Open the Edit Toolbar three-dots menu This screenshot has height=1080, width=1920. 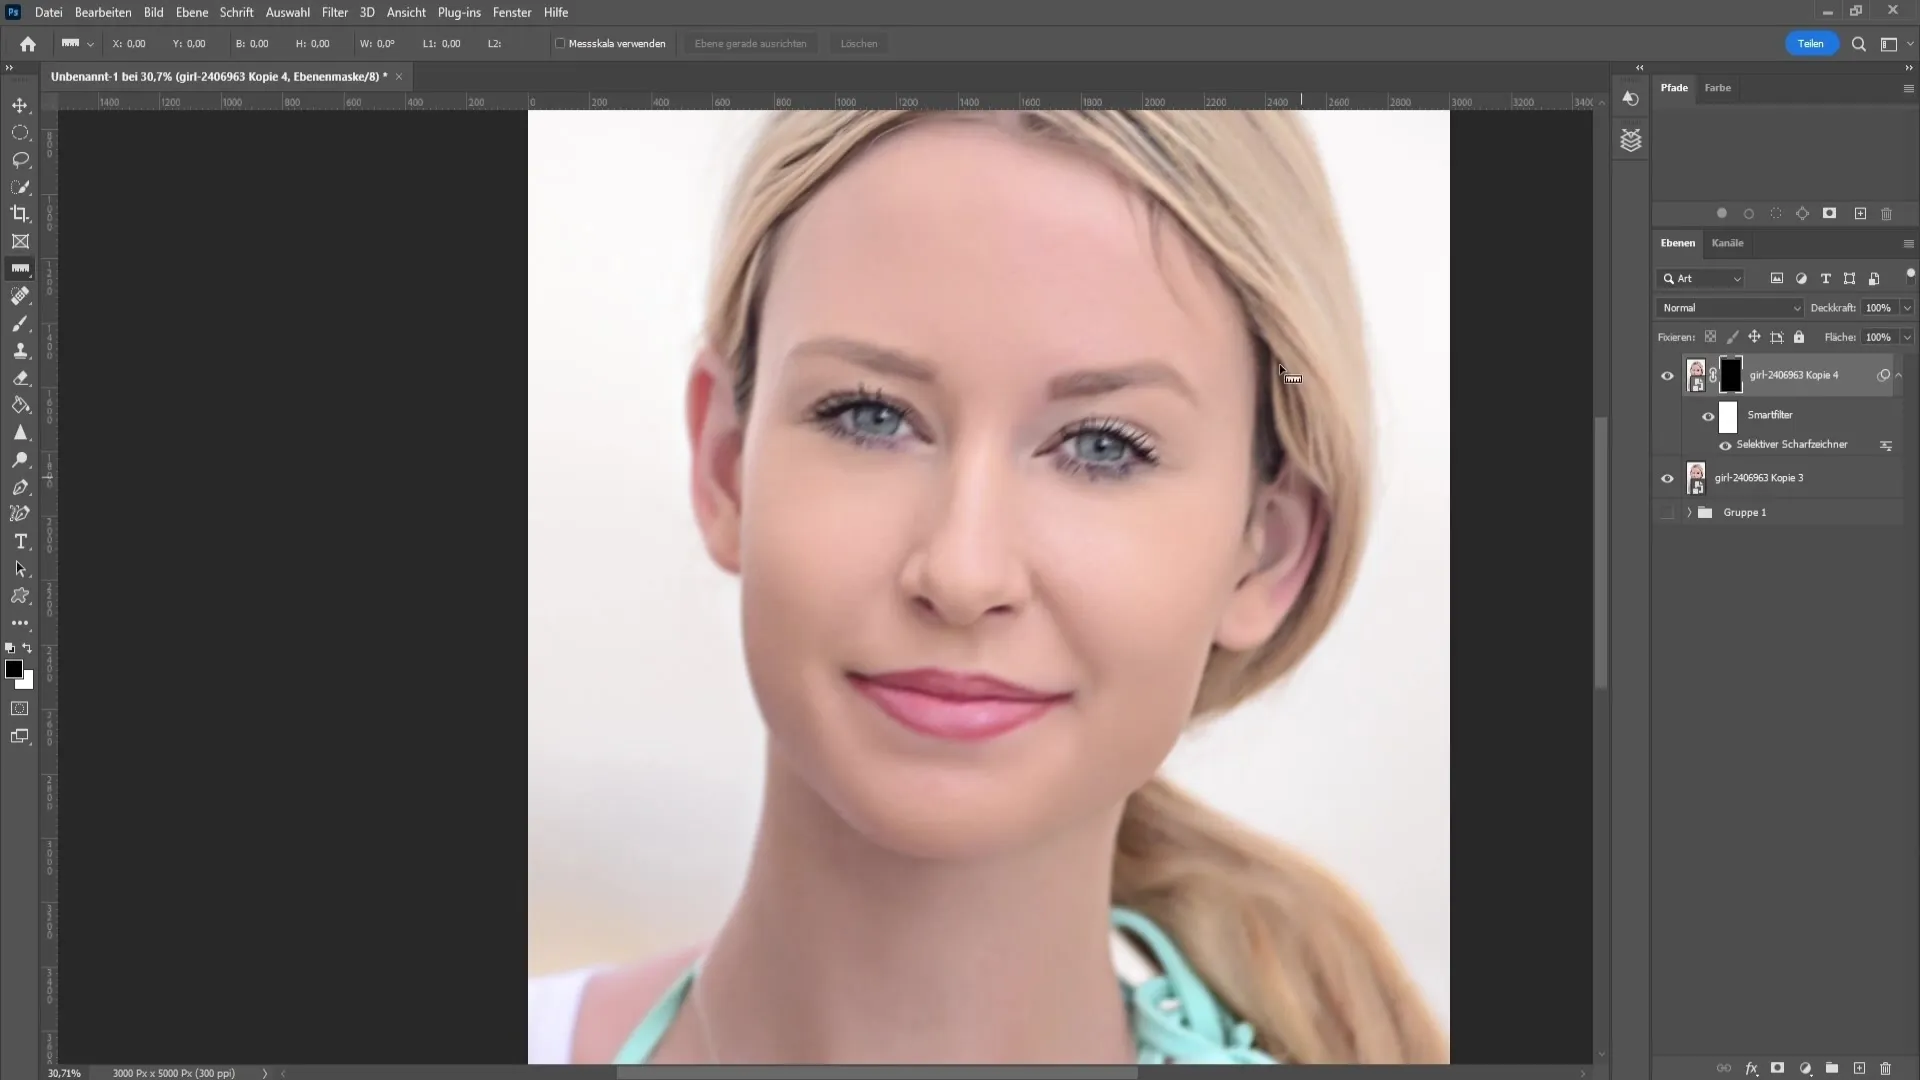click(x=20, y=622)
